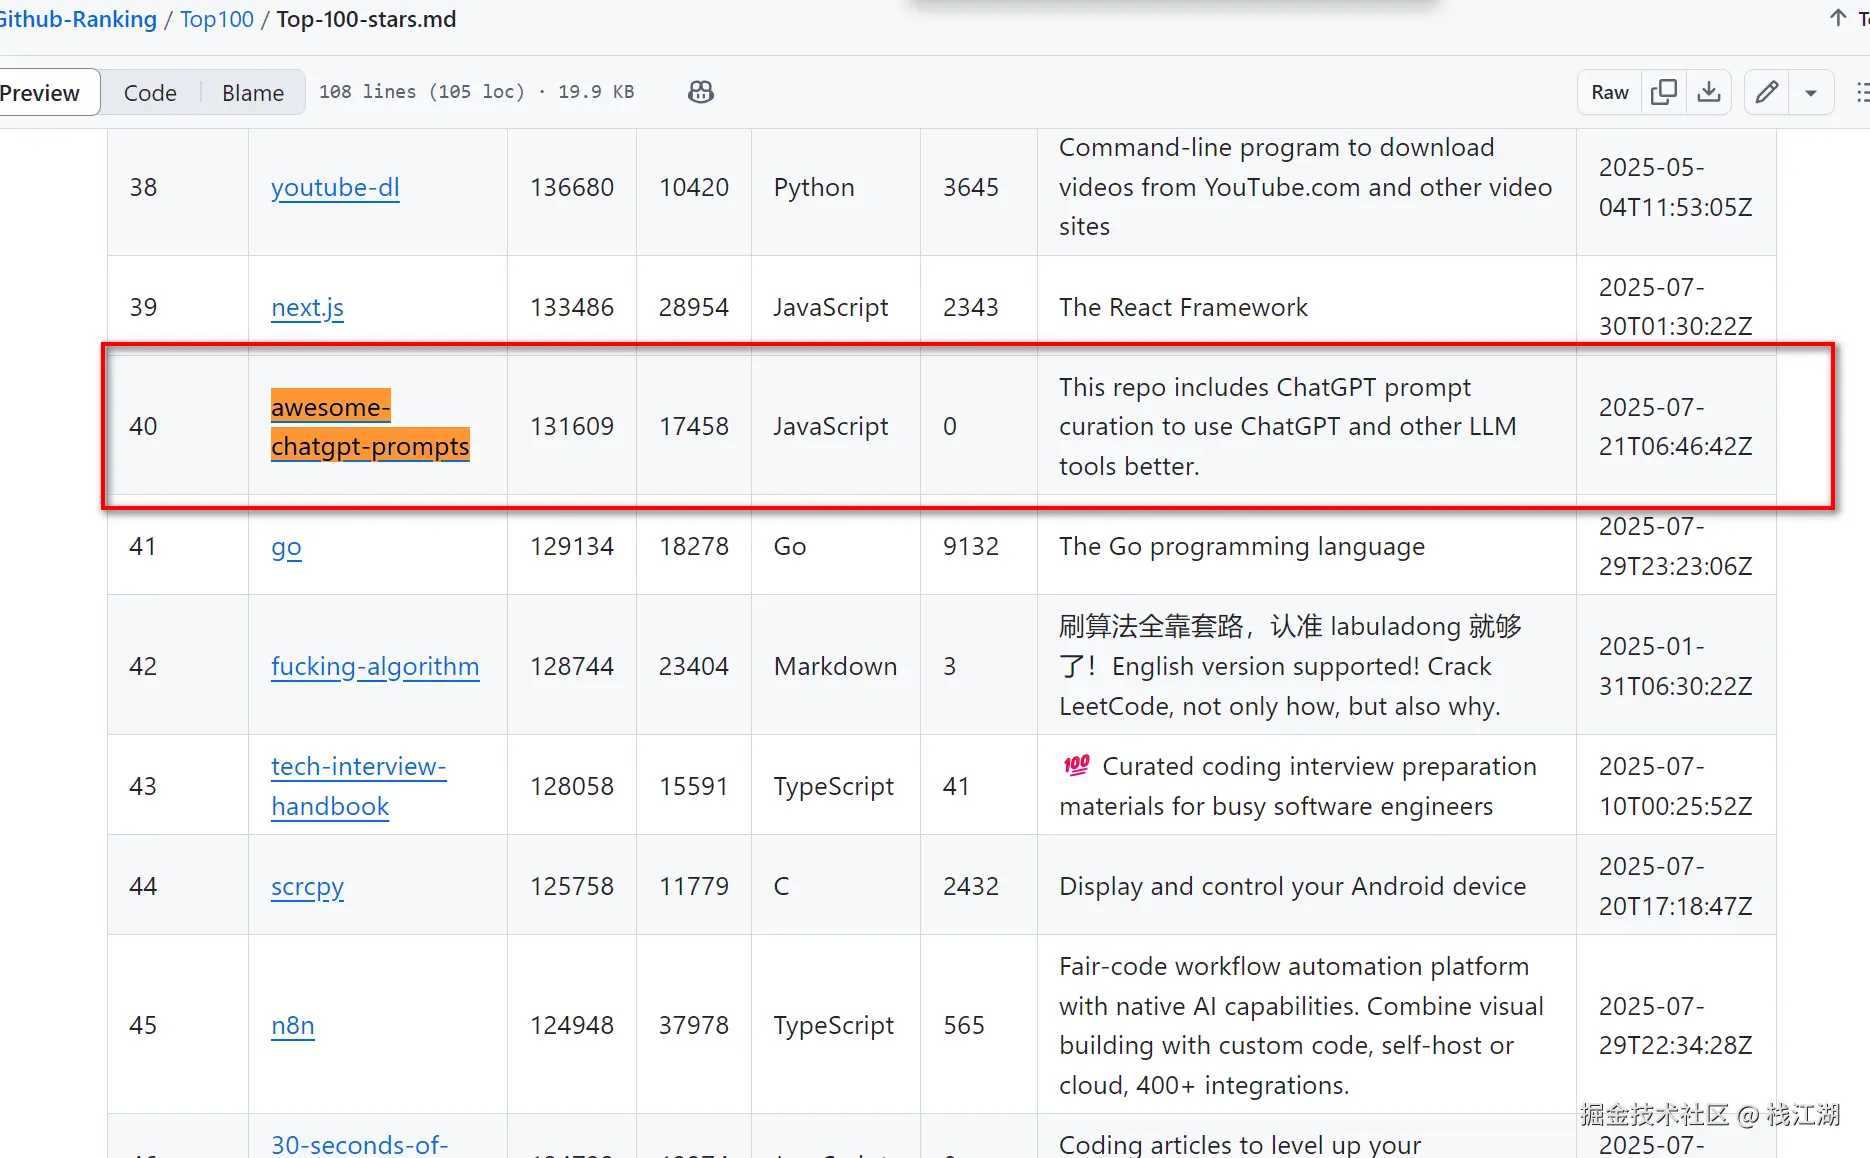This screenshot has width=1870, height=1158.
Task: Click the awesome-chatgpt-prompts description text
Action: 1288,426
